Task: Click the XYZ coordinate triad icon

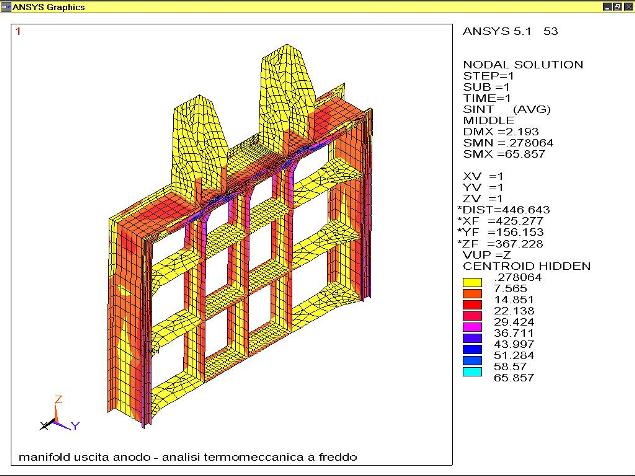Action: tap(60, 415)
